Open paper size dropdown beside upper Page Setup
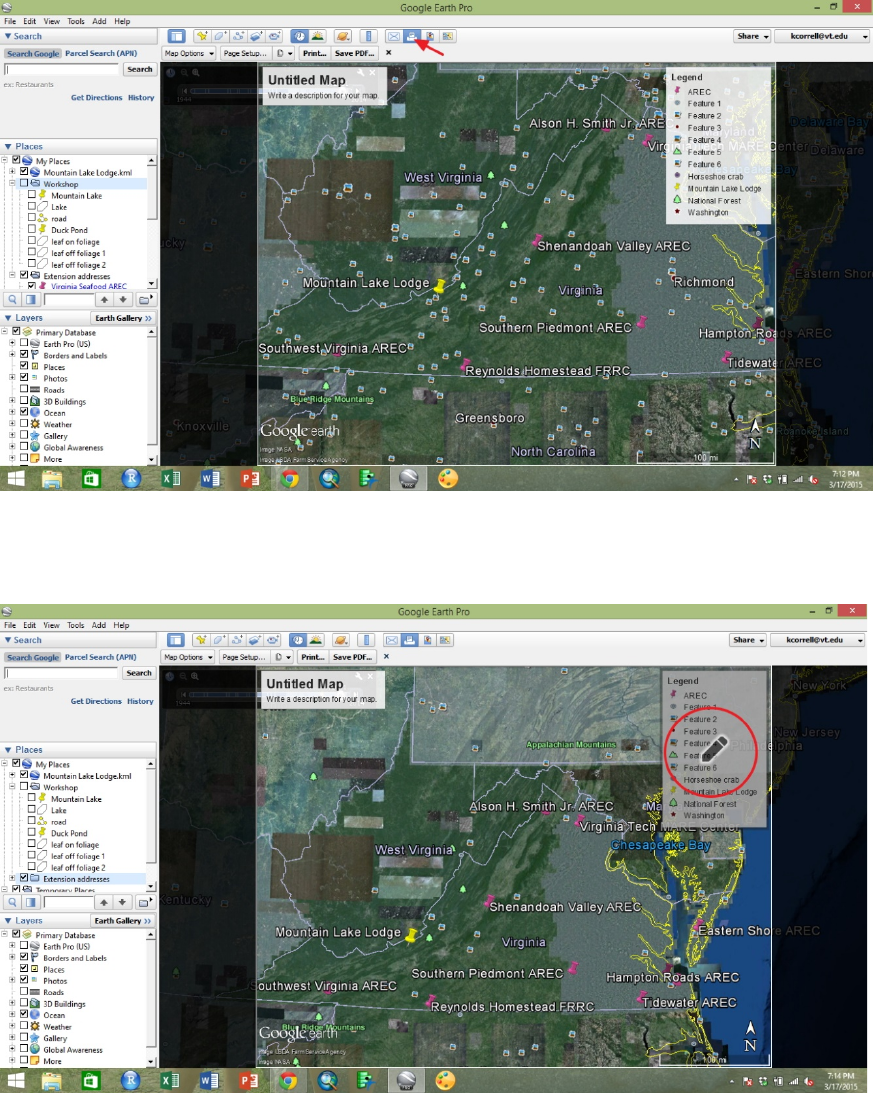Screen dimensions: 873x1093 pyautogui.click(x=284, y=54)
